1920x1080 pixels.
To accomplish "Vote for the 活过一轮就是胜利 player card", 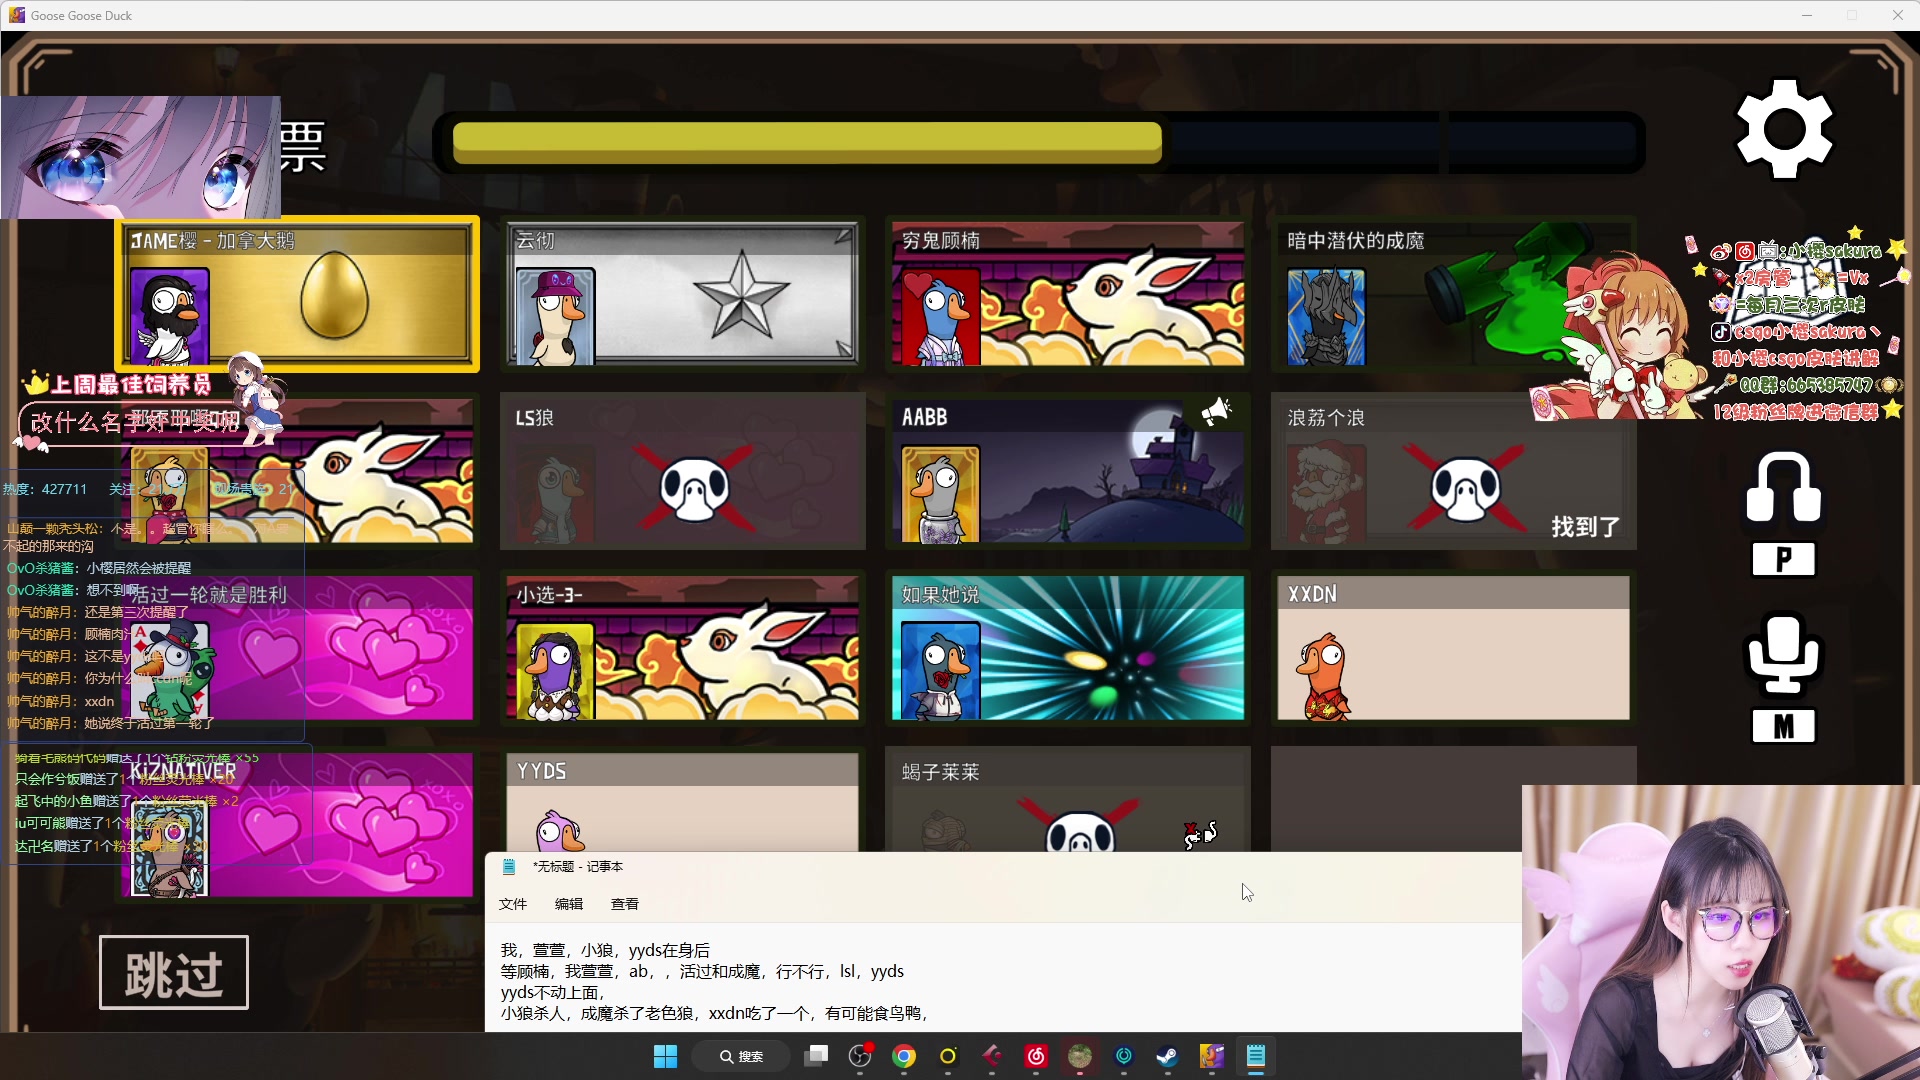I will [298, 648].
